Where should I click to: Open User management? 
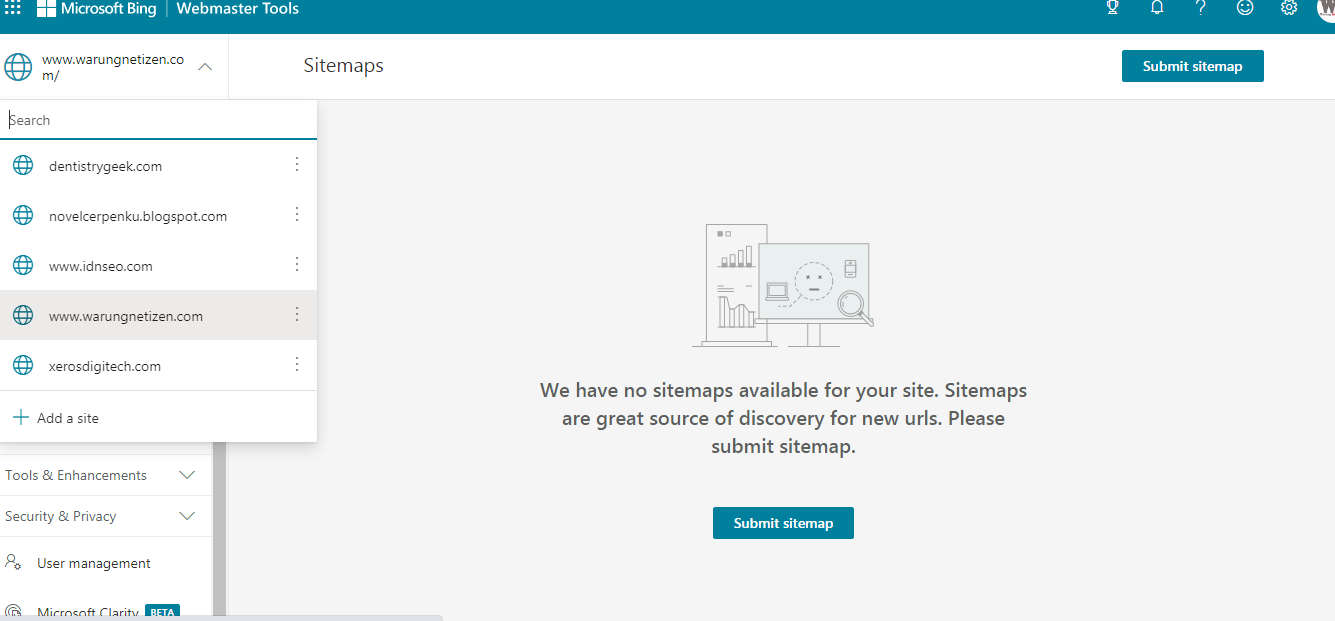pos(94,563)
